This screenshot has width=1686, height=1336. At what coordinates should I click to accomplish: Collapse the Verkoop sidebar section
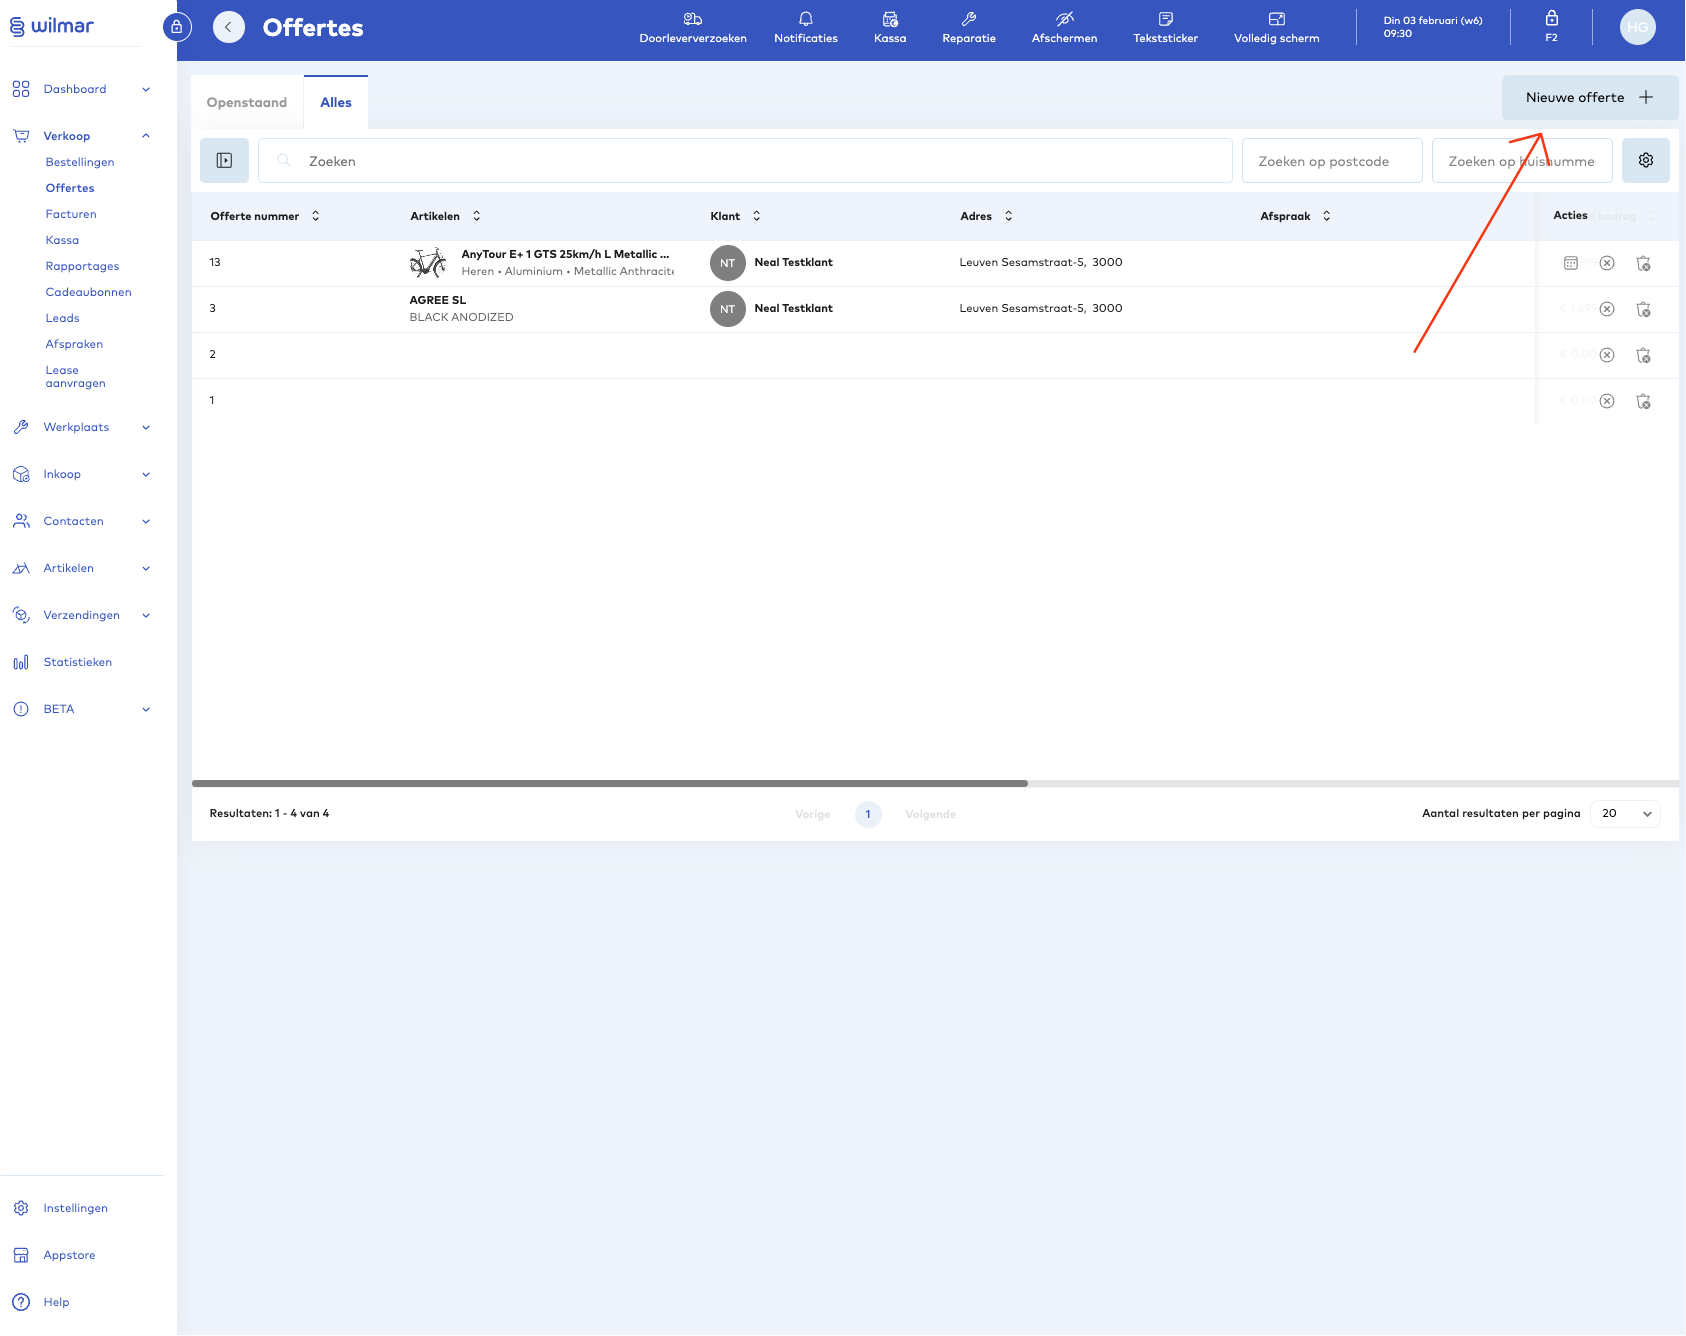click(x=146, y=136)
